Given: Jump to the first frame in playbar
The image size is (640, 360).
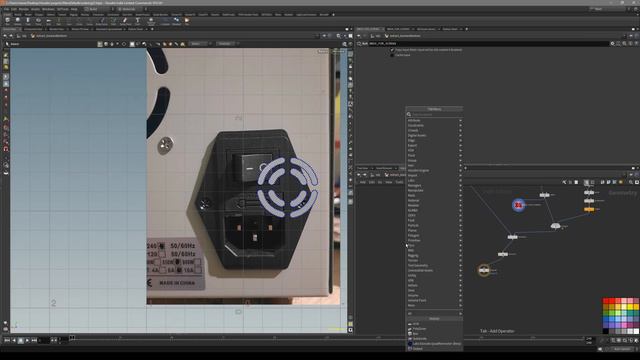Looking at the screenshot, I should tap(7, 340).
